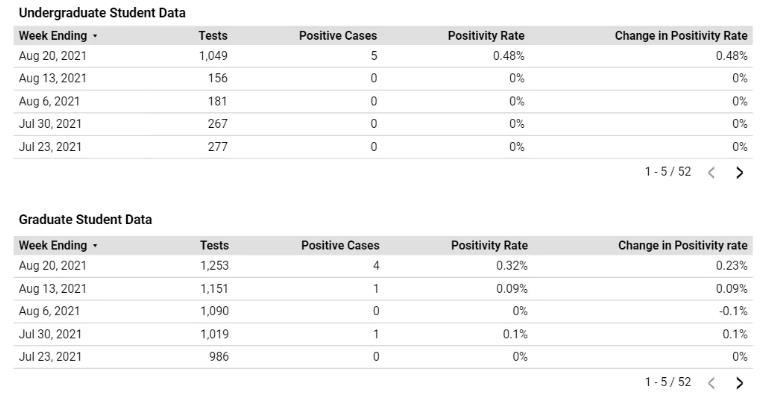Toggle sort arrow on Graduate Week Ending
Image resolution: width=762 pixels, height=396 pixels.
click(95, 246)
